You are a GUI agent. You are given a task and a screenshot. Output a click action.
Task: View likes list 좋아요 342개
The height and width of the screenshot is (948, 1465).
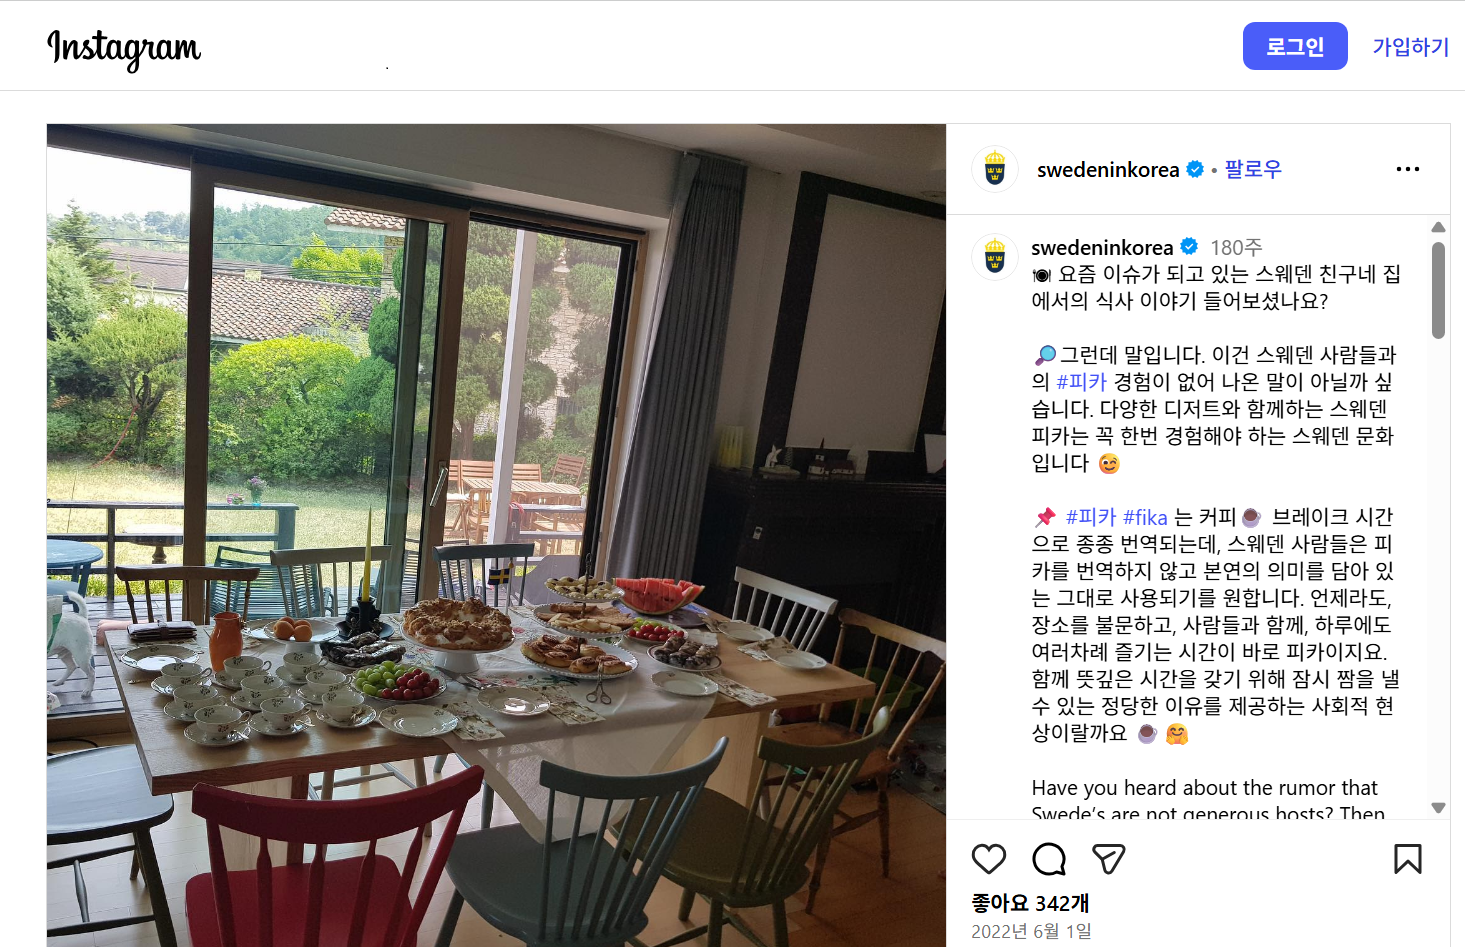pos(1030,903)
